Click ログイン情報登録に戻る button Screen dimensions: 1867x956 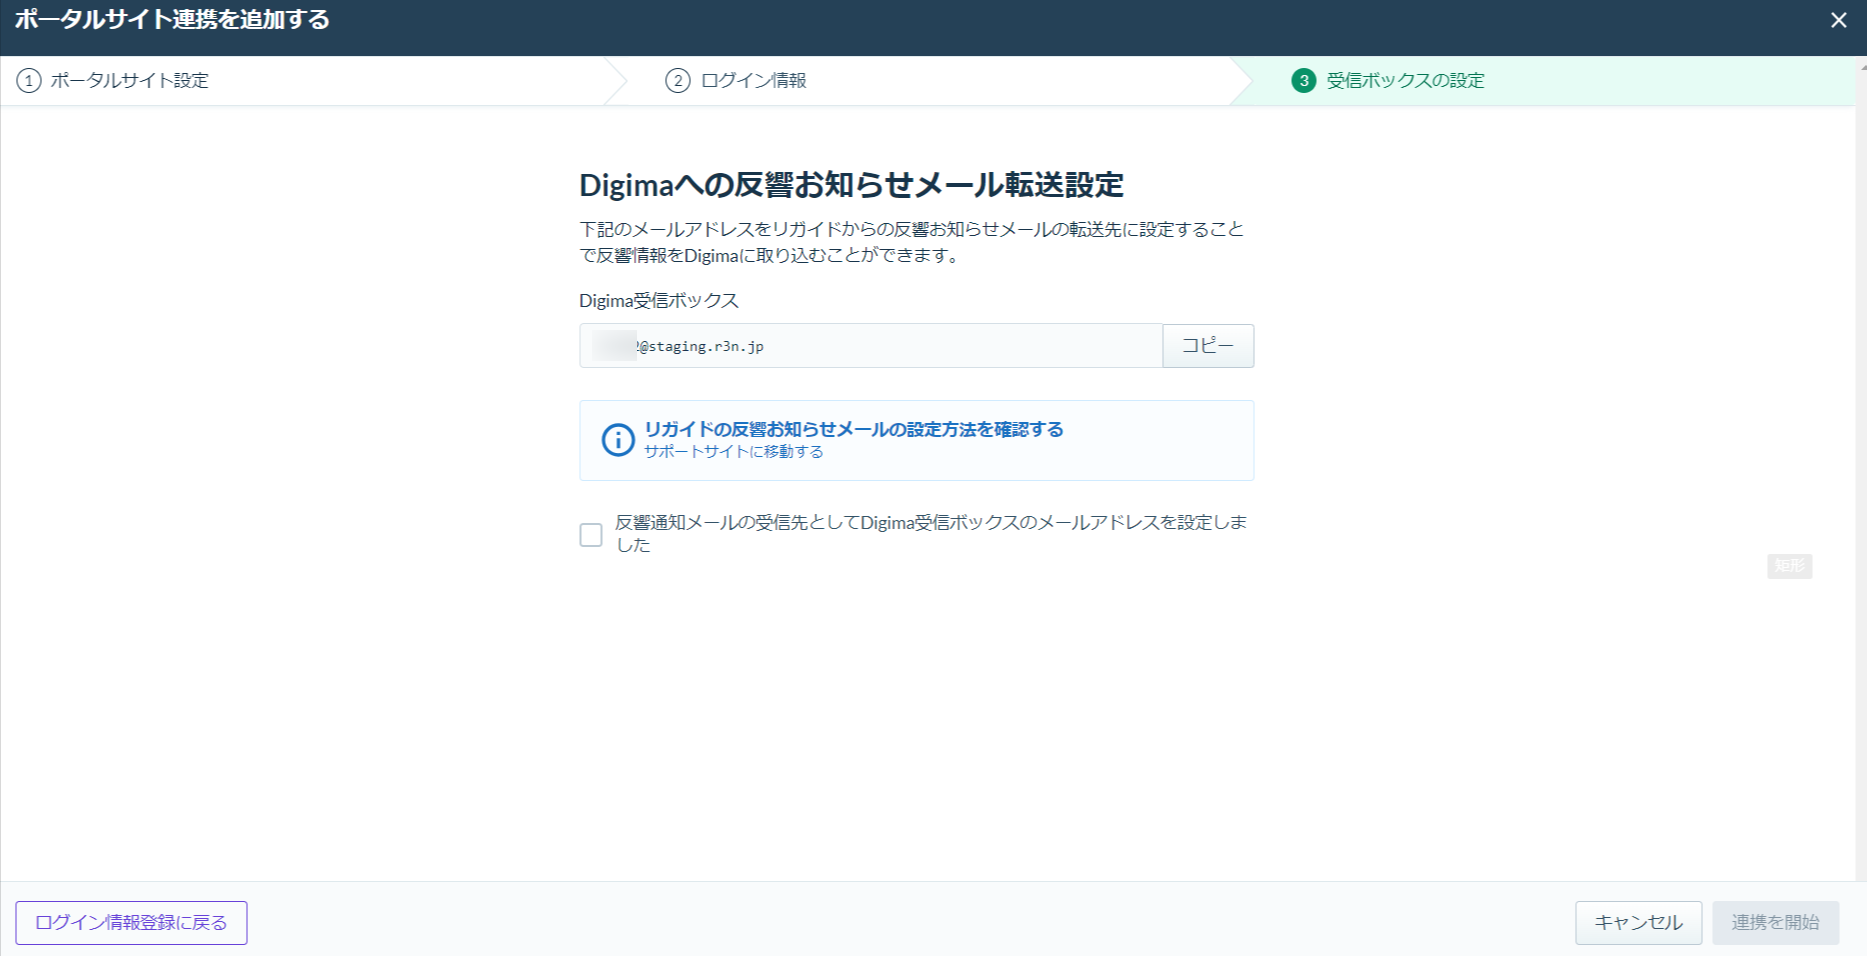pos(131,923)
